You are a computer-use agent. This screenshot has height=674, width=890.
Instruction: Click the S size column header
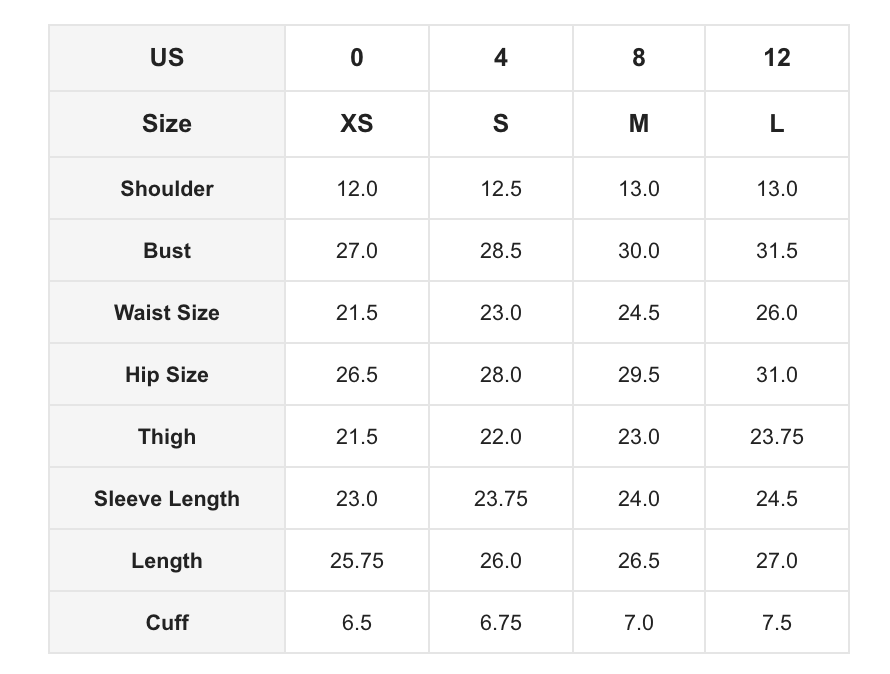(x=501, y=123)
